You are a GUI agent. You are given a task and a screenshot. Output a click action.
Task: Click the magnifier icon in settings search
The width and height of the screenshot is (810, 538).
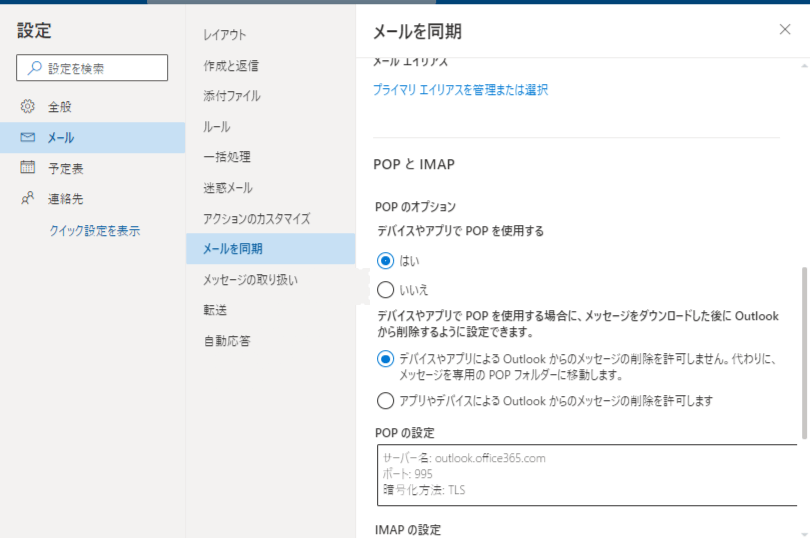[x=35, y=68]
